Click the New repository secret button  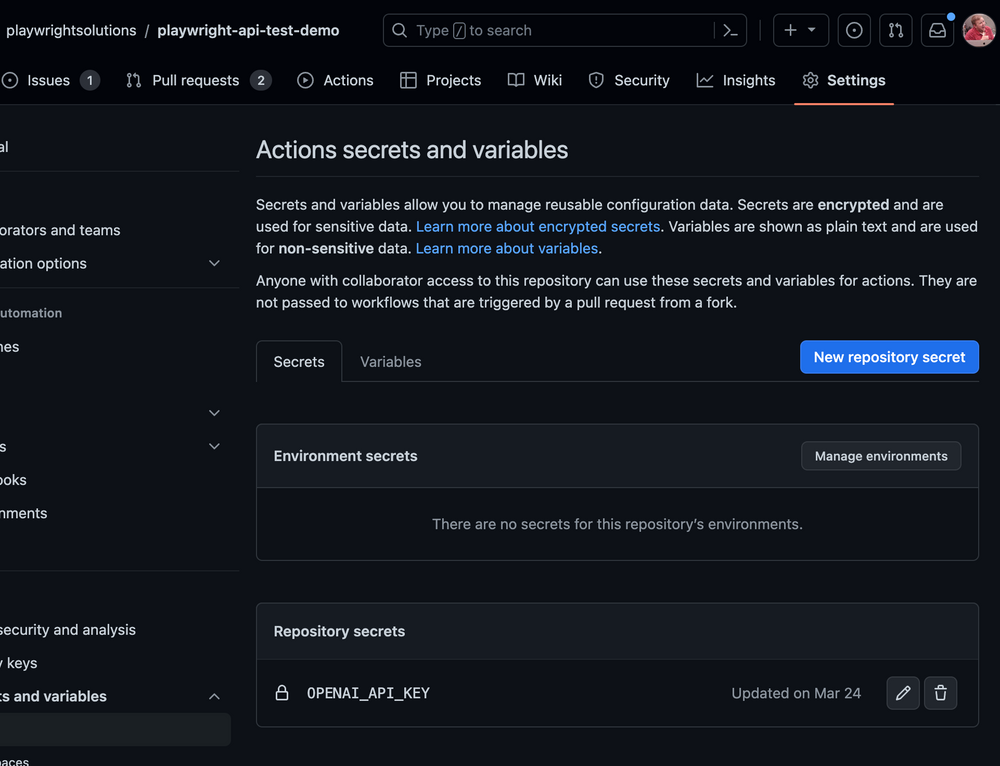coord(888,356)
